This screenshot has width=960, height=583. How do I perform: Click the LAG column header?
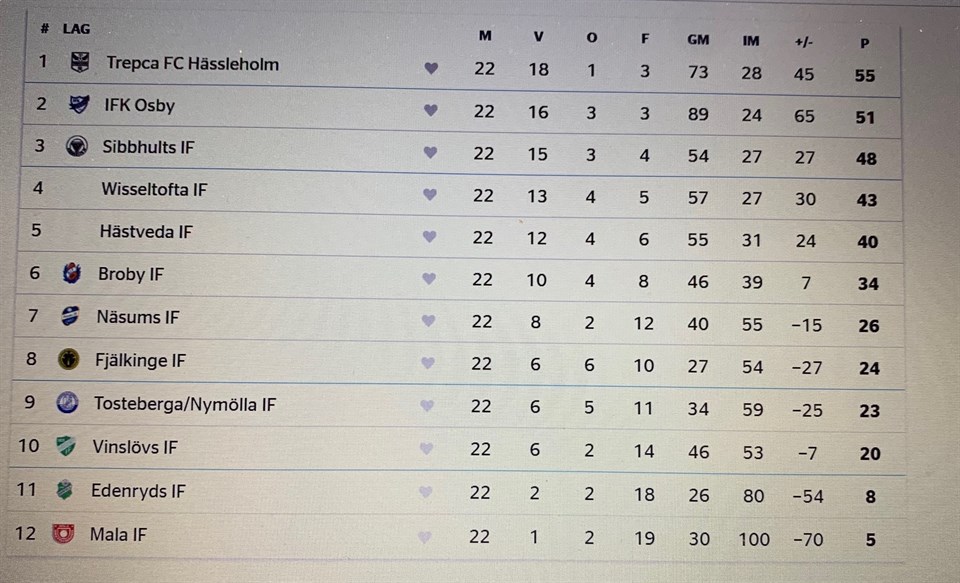tap(76, 29)
